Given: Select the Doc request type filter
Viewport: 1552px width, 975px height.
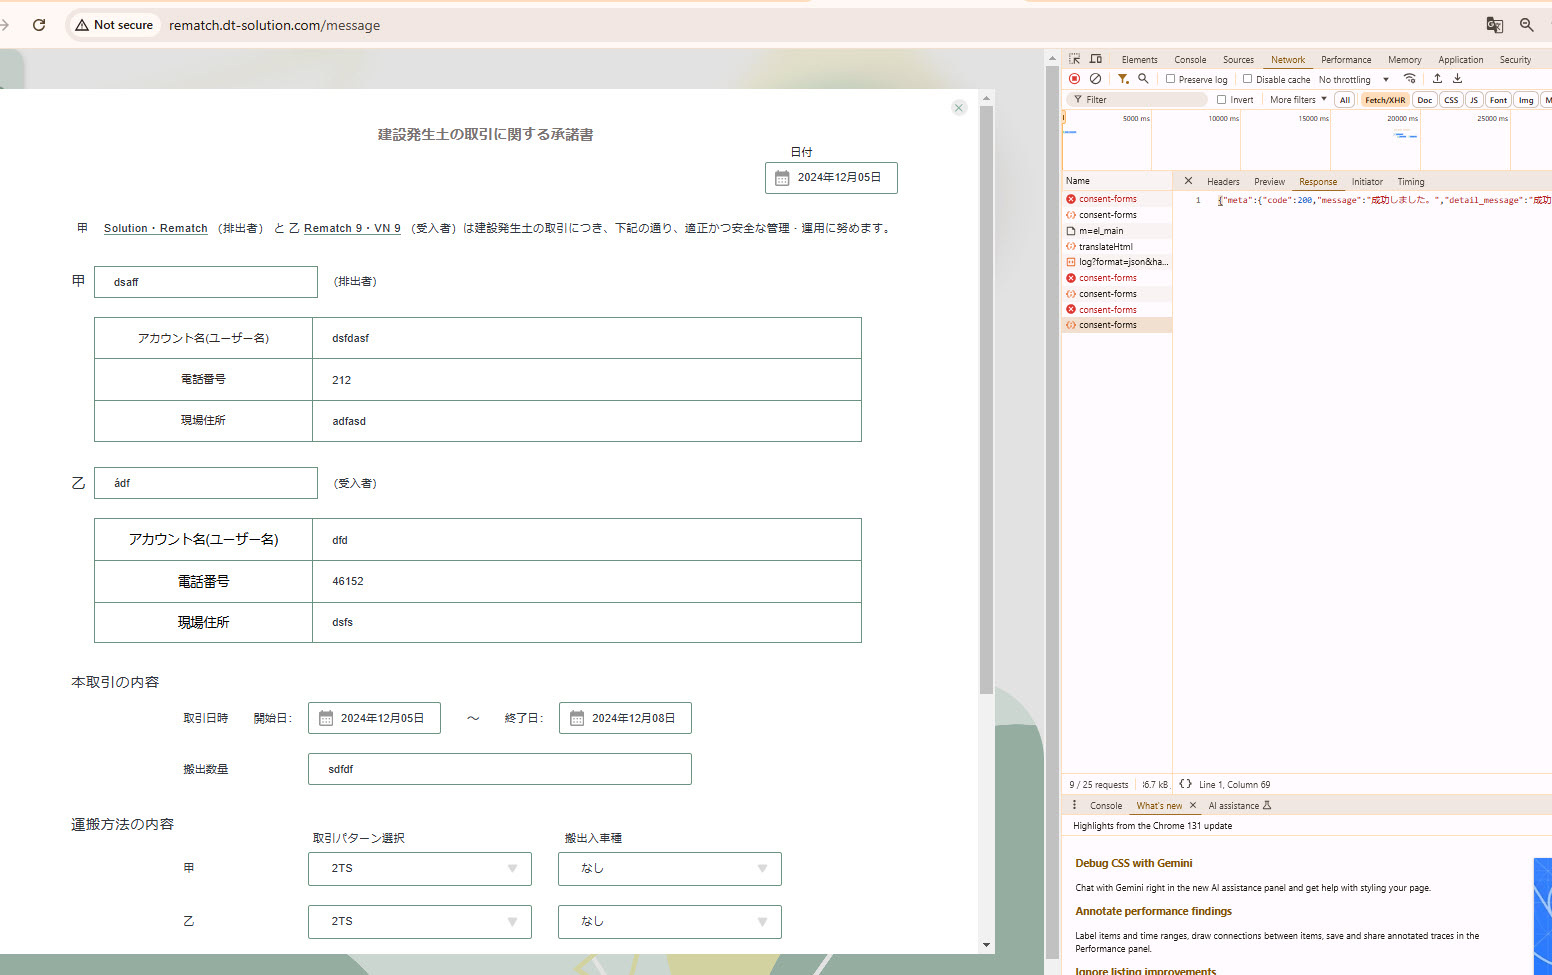Looking at the screenshot, I should point(1425,100).
